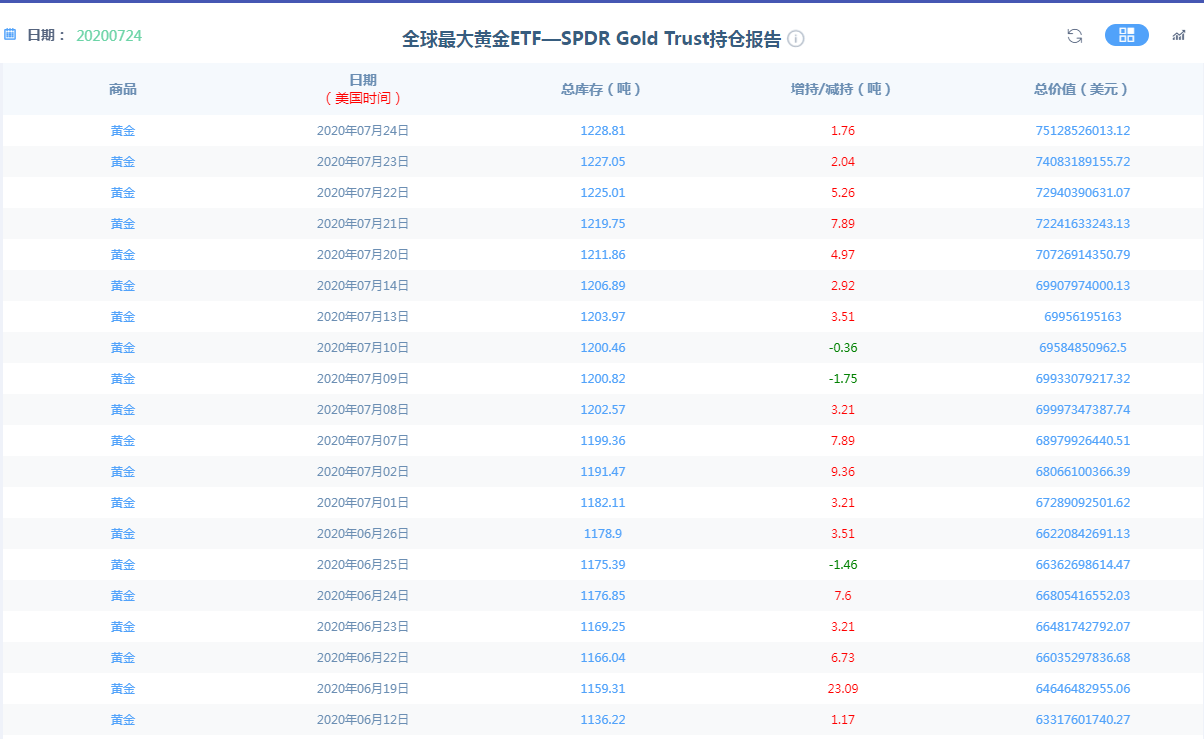This screenshot has width=1204, height=739.
Task: Click the 23.09 increase value
Action: coord(843,688)
